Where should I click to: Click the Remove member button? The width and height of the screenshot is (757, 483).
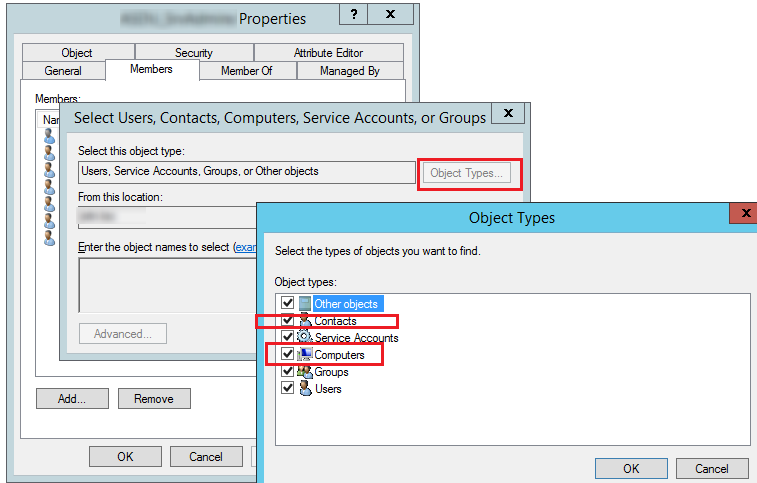154,398
